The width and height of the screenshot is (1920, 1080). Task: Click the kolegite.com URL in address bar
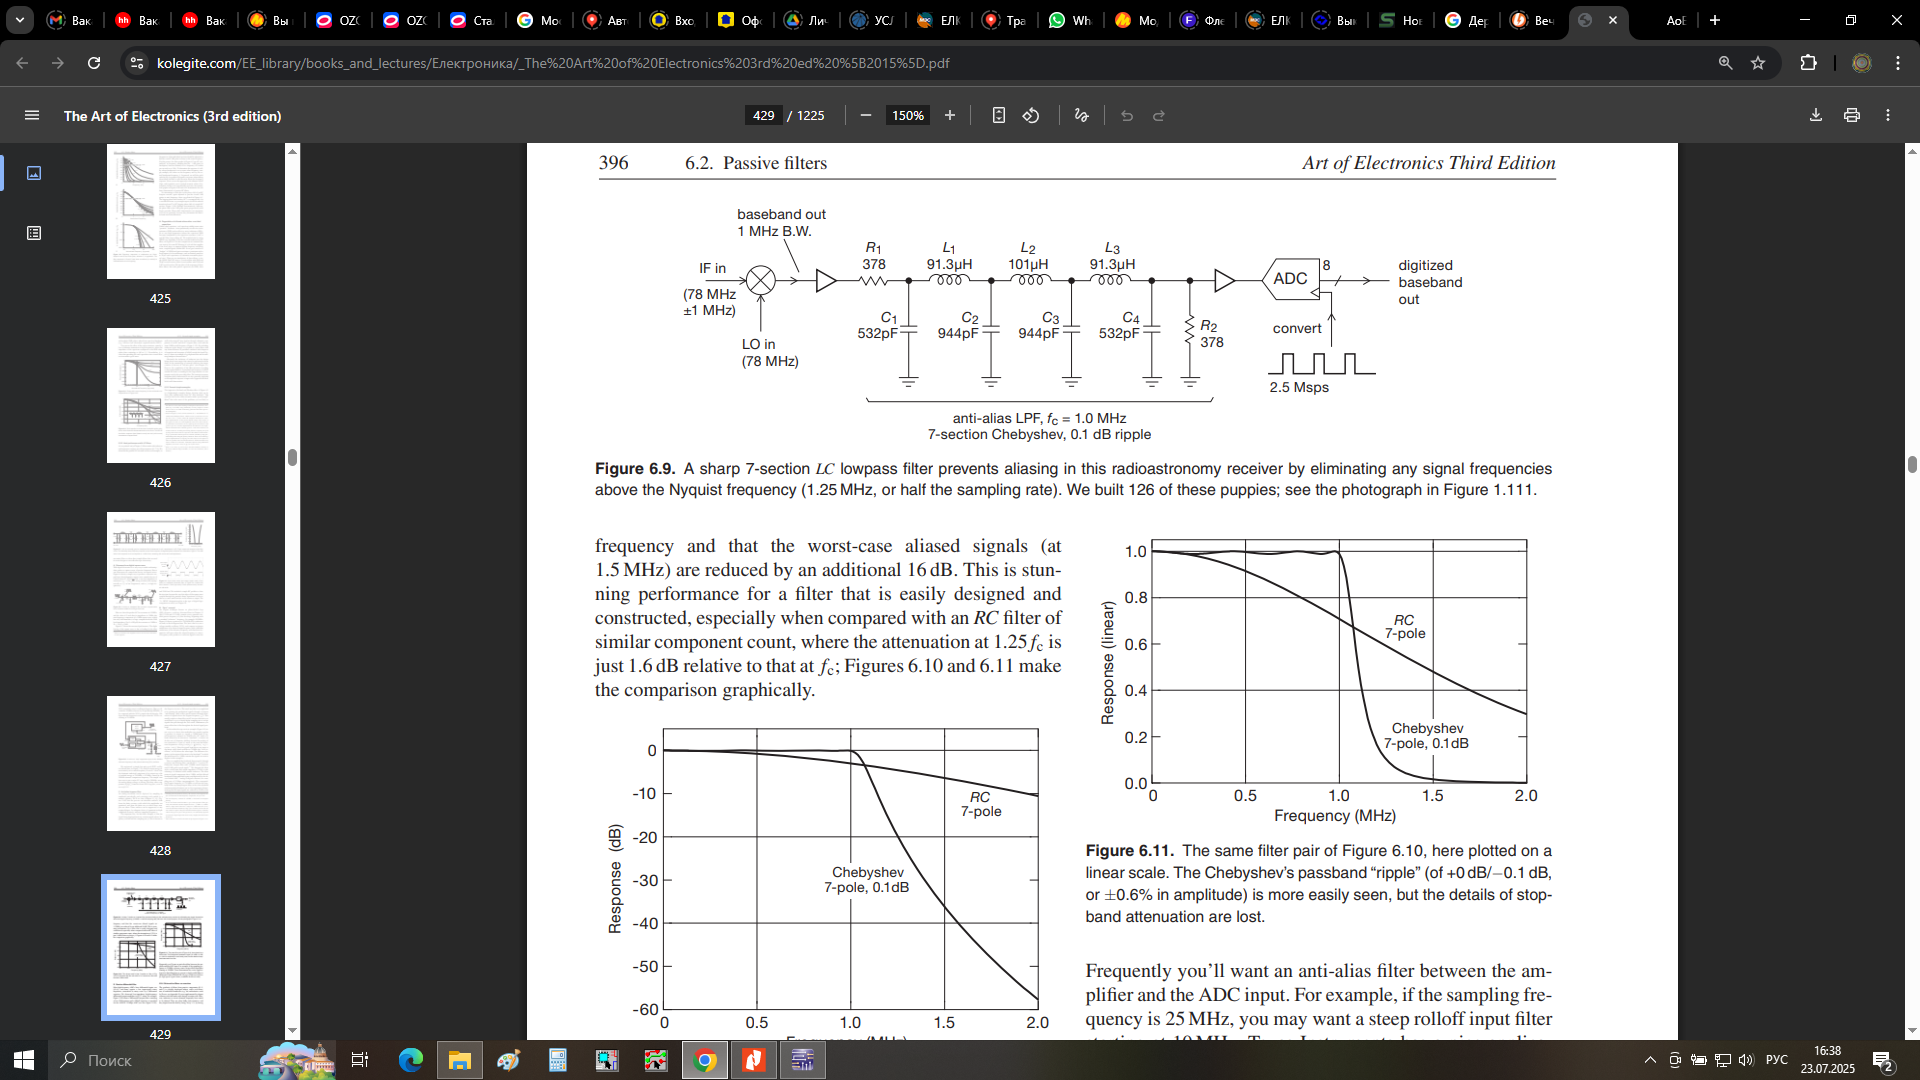(553, 63)
